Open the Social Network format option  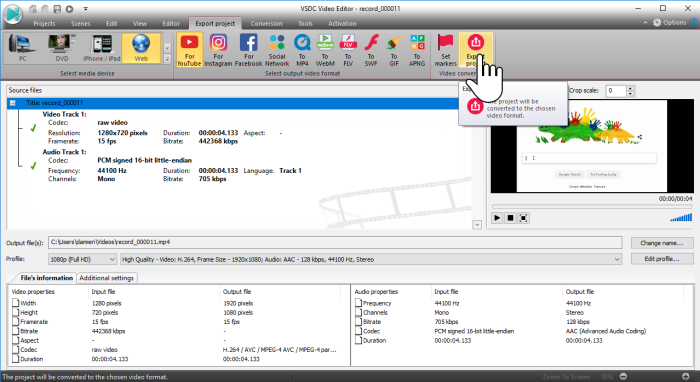tap(277, 50)
